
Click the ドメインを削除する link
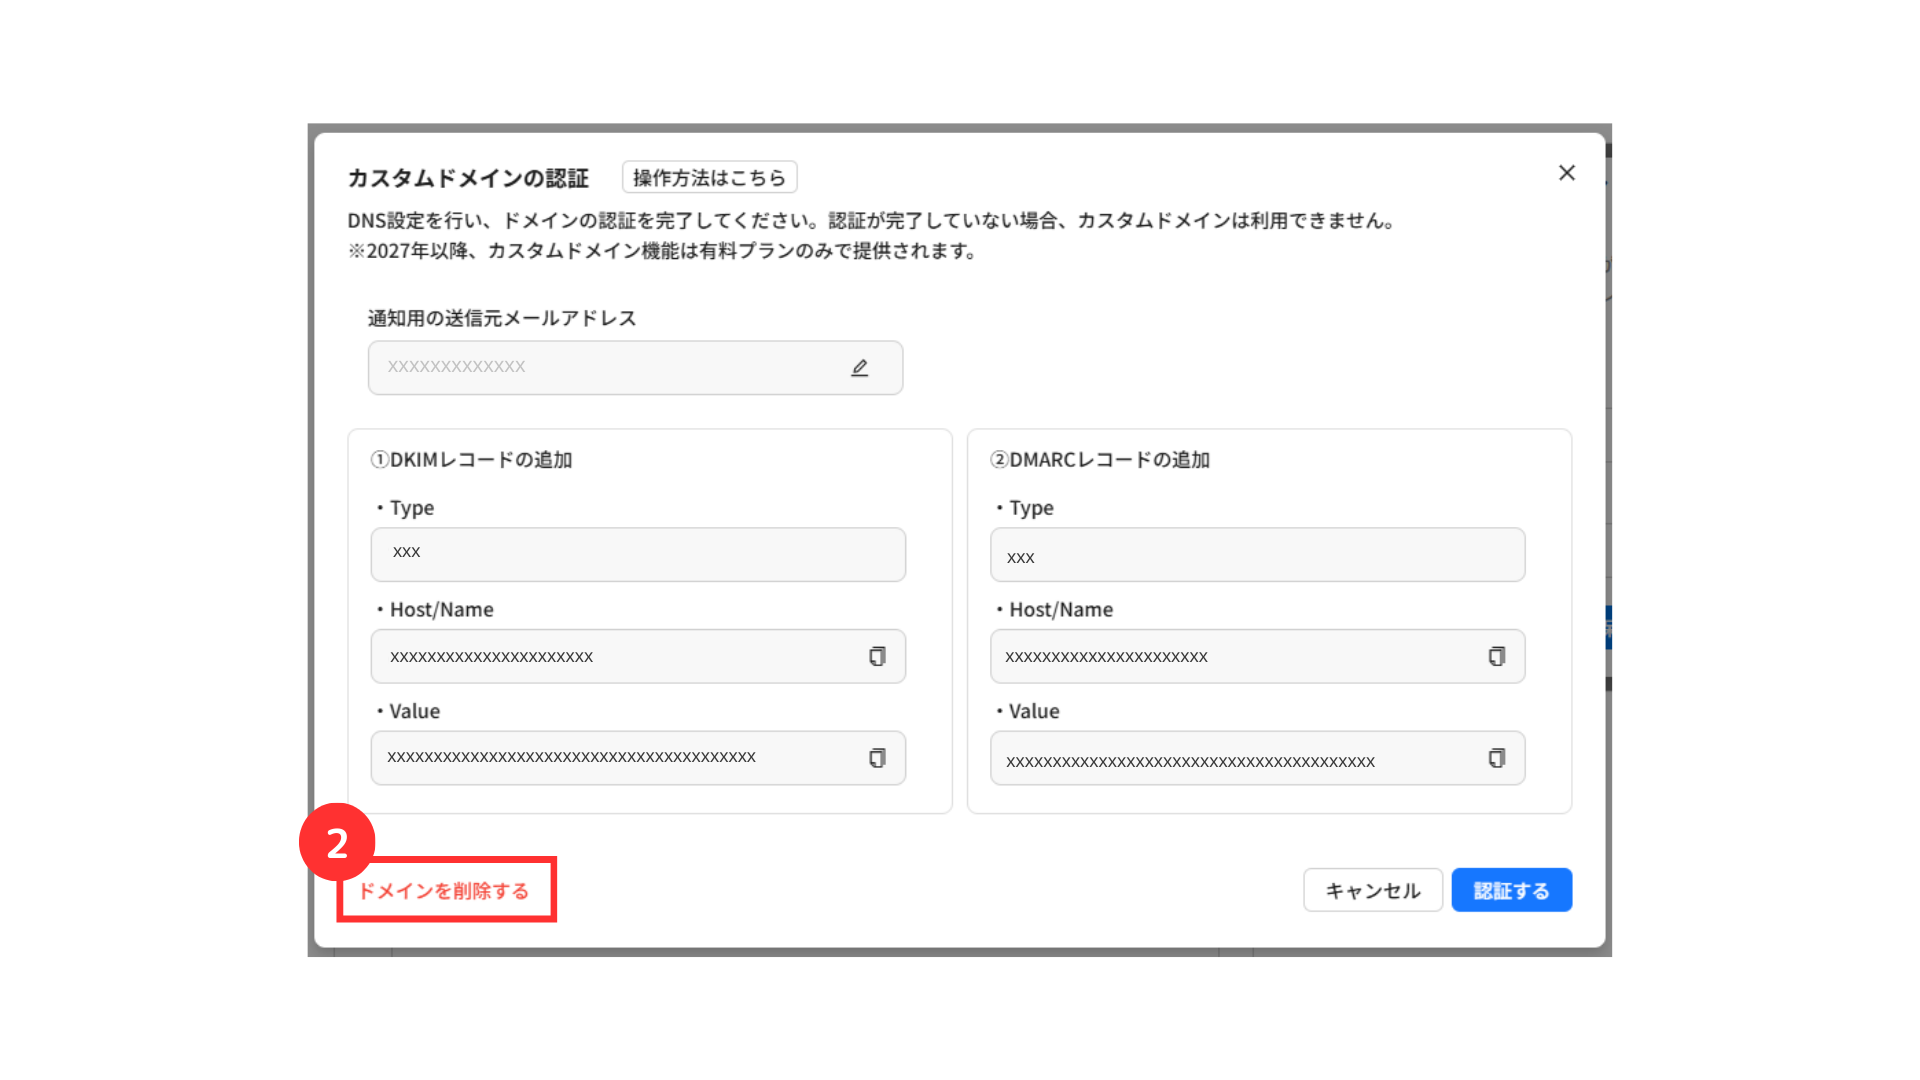[x=444, y=890]
